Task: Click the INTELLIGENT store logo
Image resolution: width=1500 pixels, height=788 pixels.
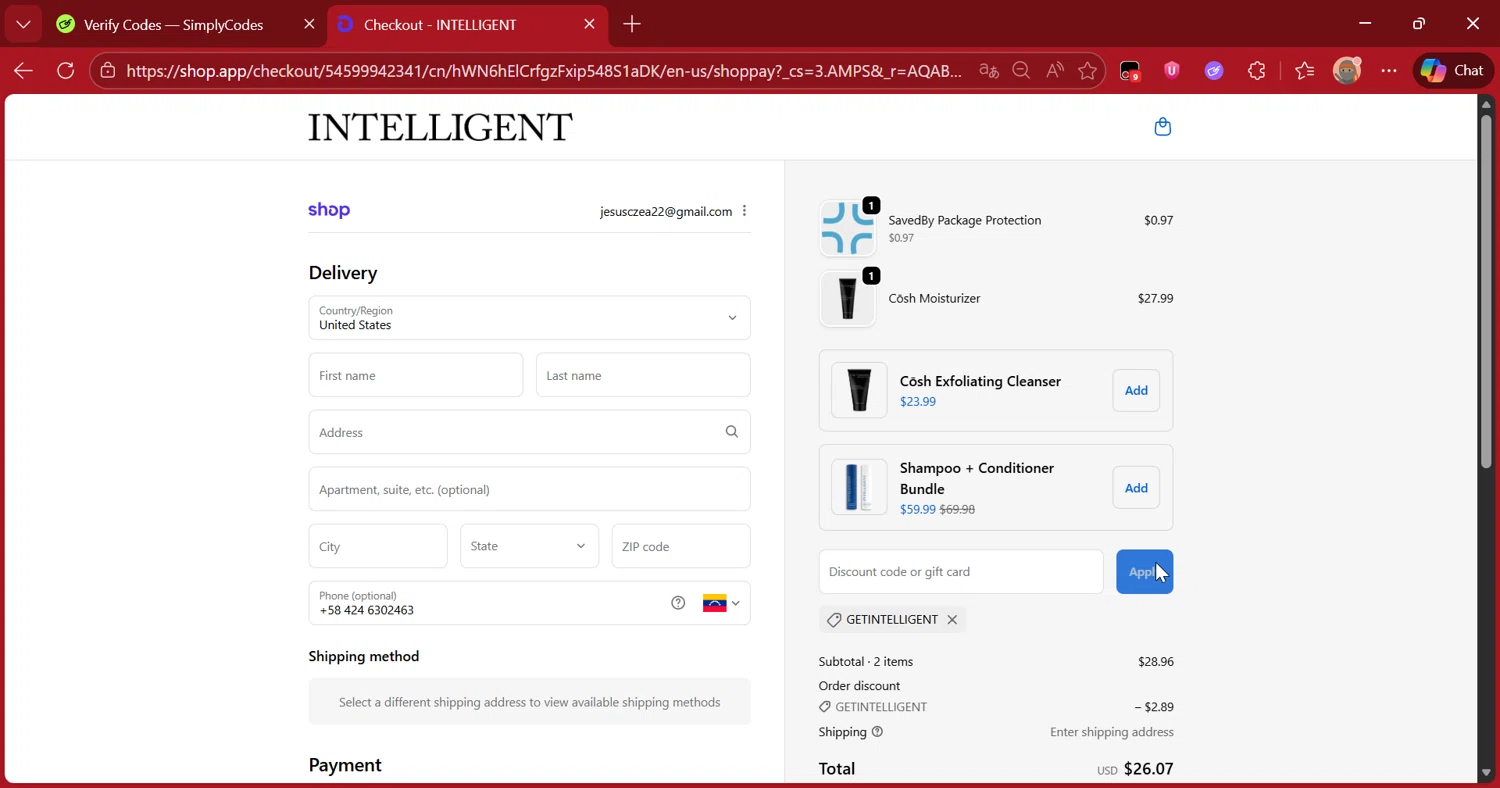Action: (x=440, y=127)
